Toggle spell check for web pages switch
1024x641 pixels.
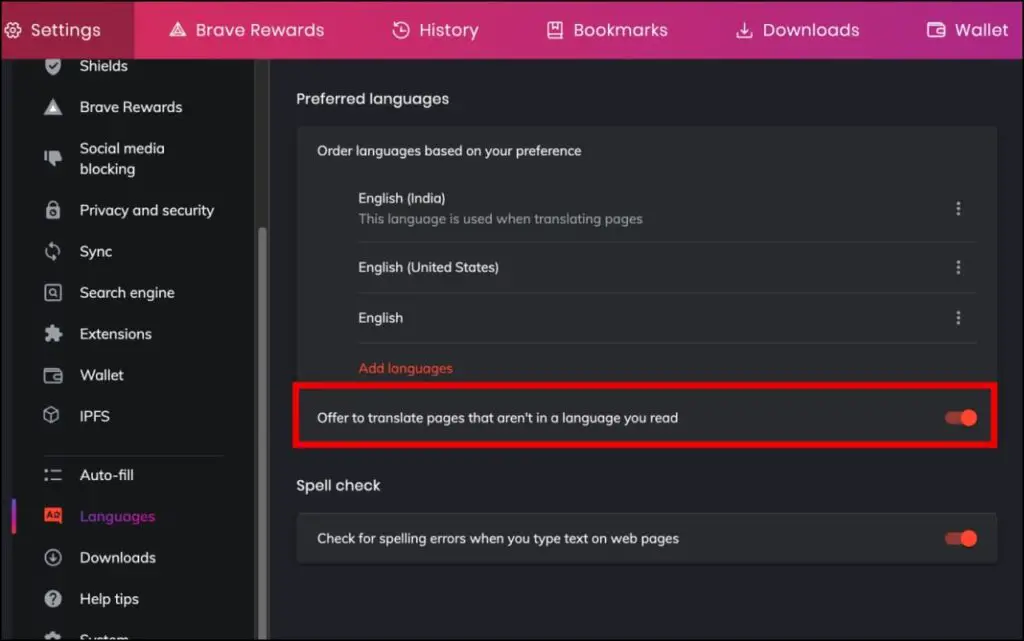pyautogui.click(x=961, y=539)
